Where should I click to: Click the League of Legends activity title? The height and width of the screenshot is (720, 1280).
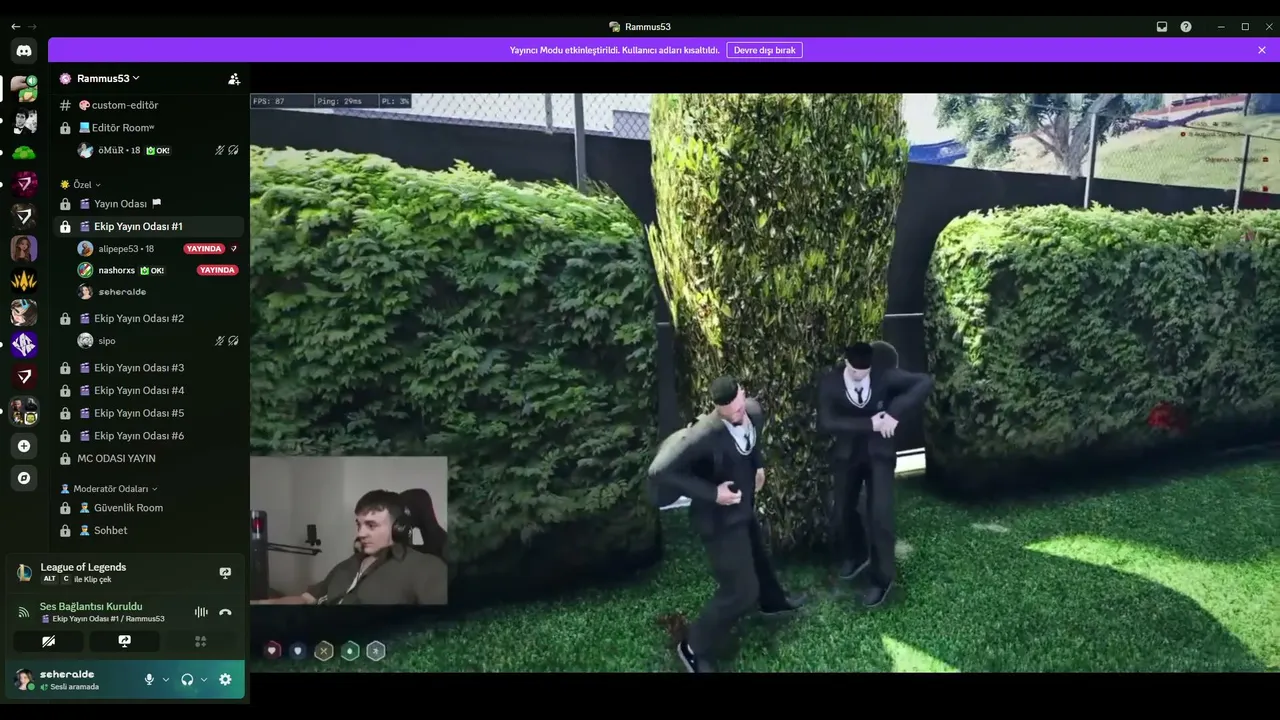[x=83, y=567]
